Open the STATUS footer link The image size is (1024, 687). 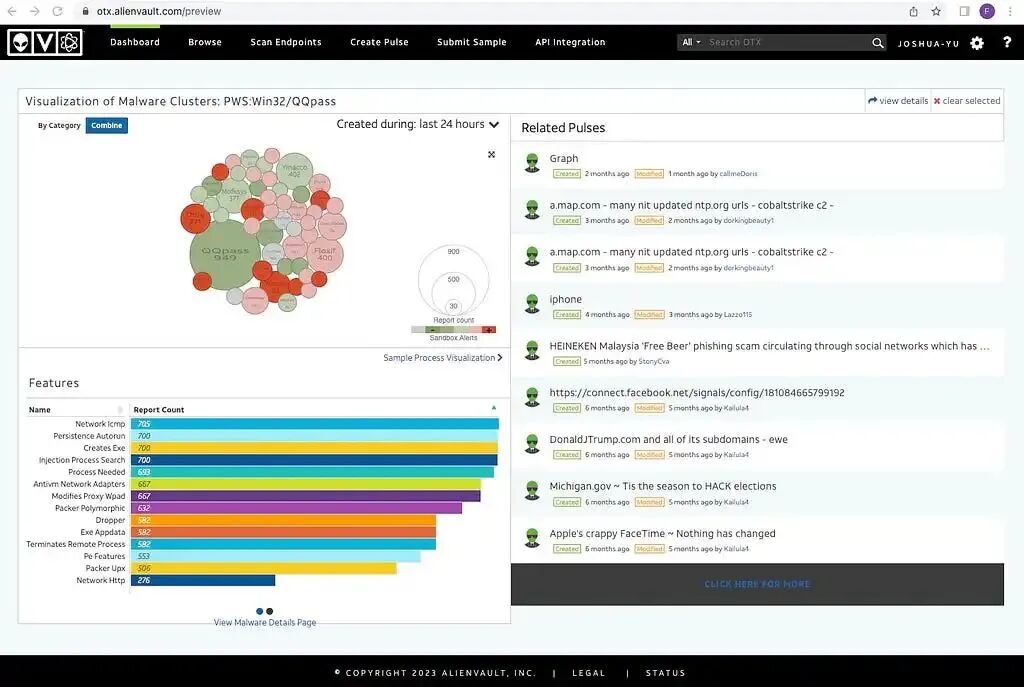pos(665,673)
